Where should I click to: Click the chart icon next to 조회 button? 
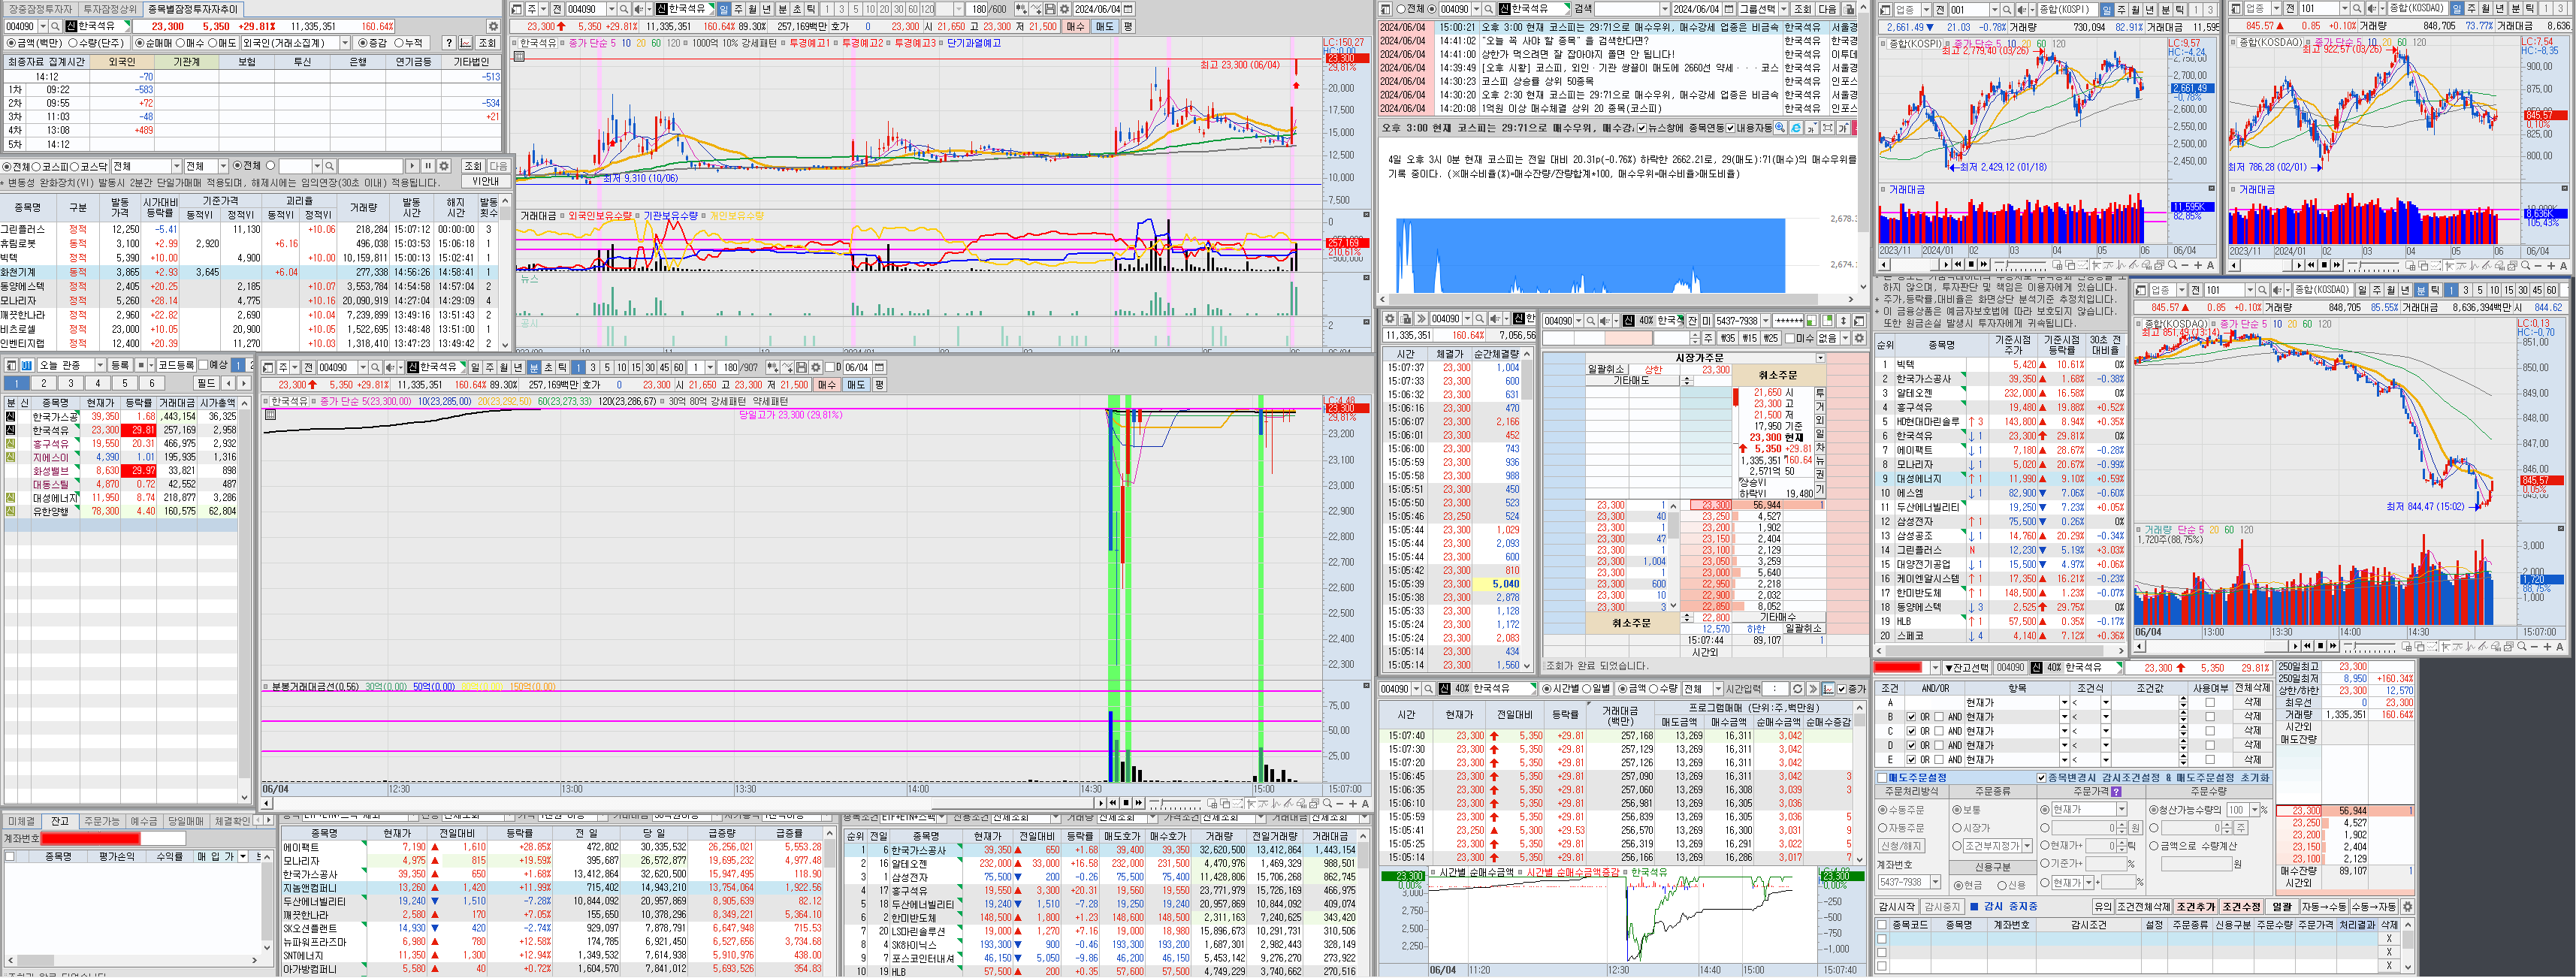pyautogui.click(x=466, y=43)
